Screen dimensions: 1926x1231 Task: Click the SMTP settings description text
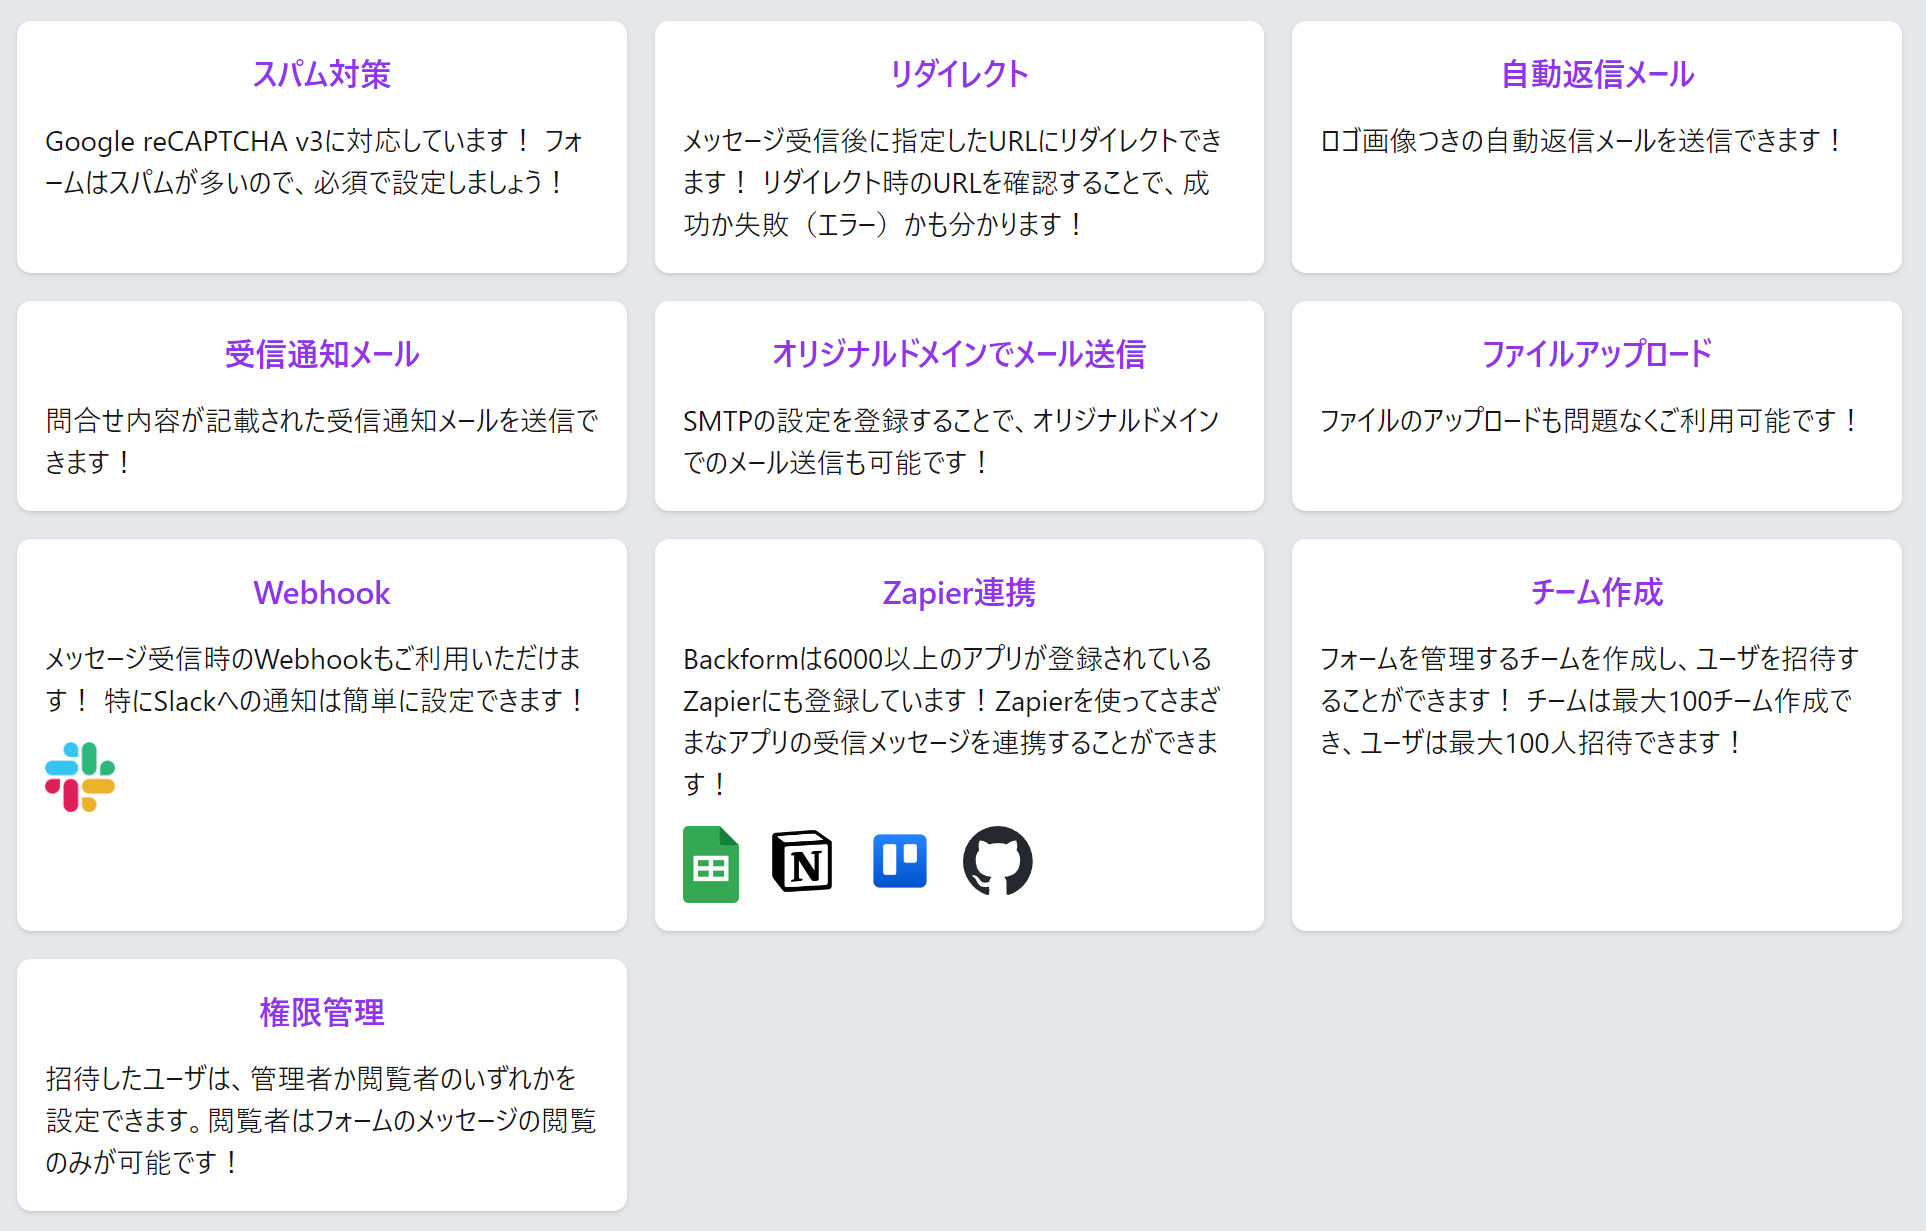pos(950,441)
